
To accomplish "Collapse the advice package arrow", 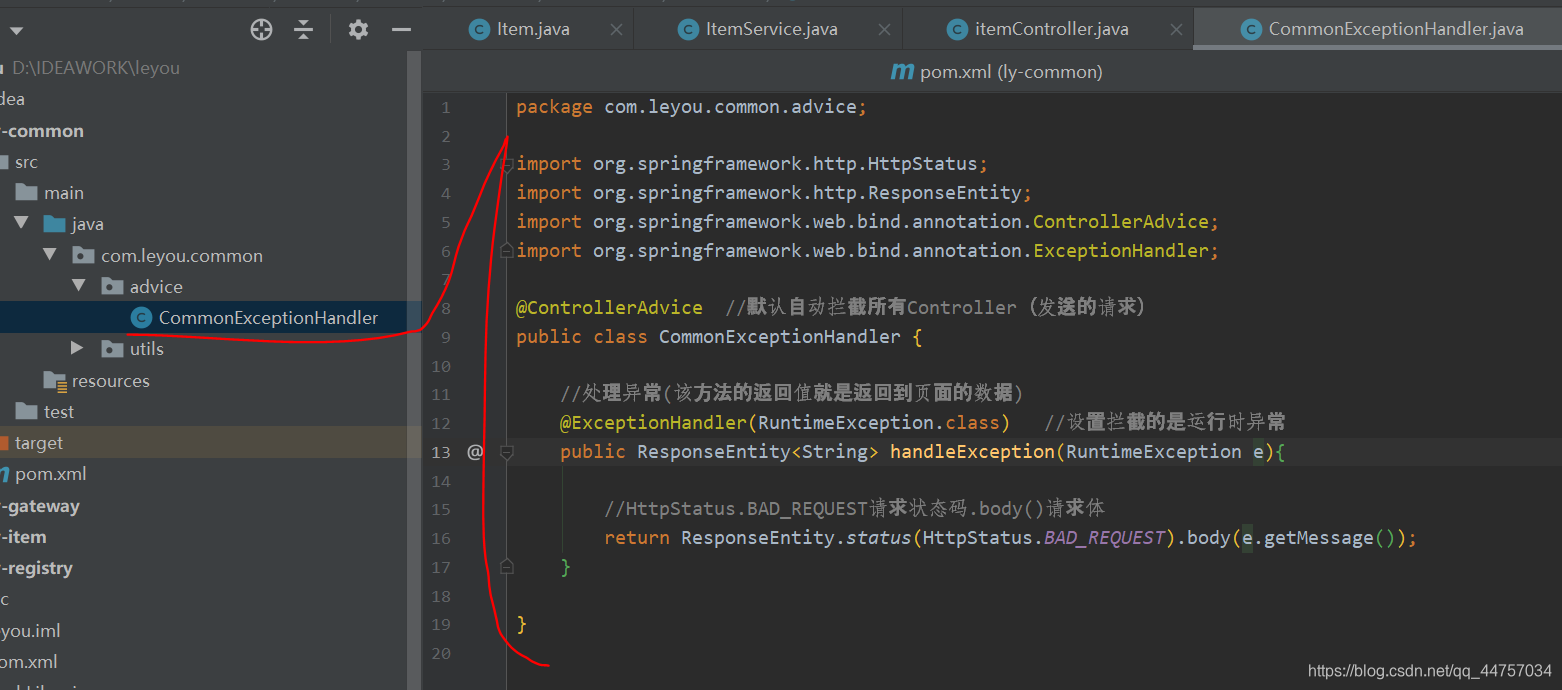I will tap(79, 286).
